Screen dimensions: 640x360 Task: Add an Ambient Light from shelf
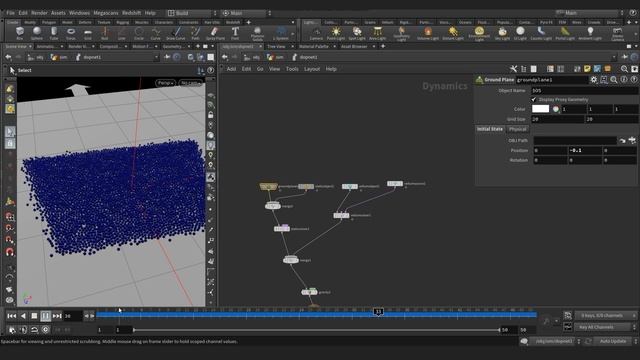click(590, 33)
